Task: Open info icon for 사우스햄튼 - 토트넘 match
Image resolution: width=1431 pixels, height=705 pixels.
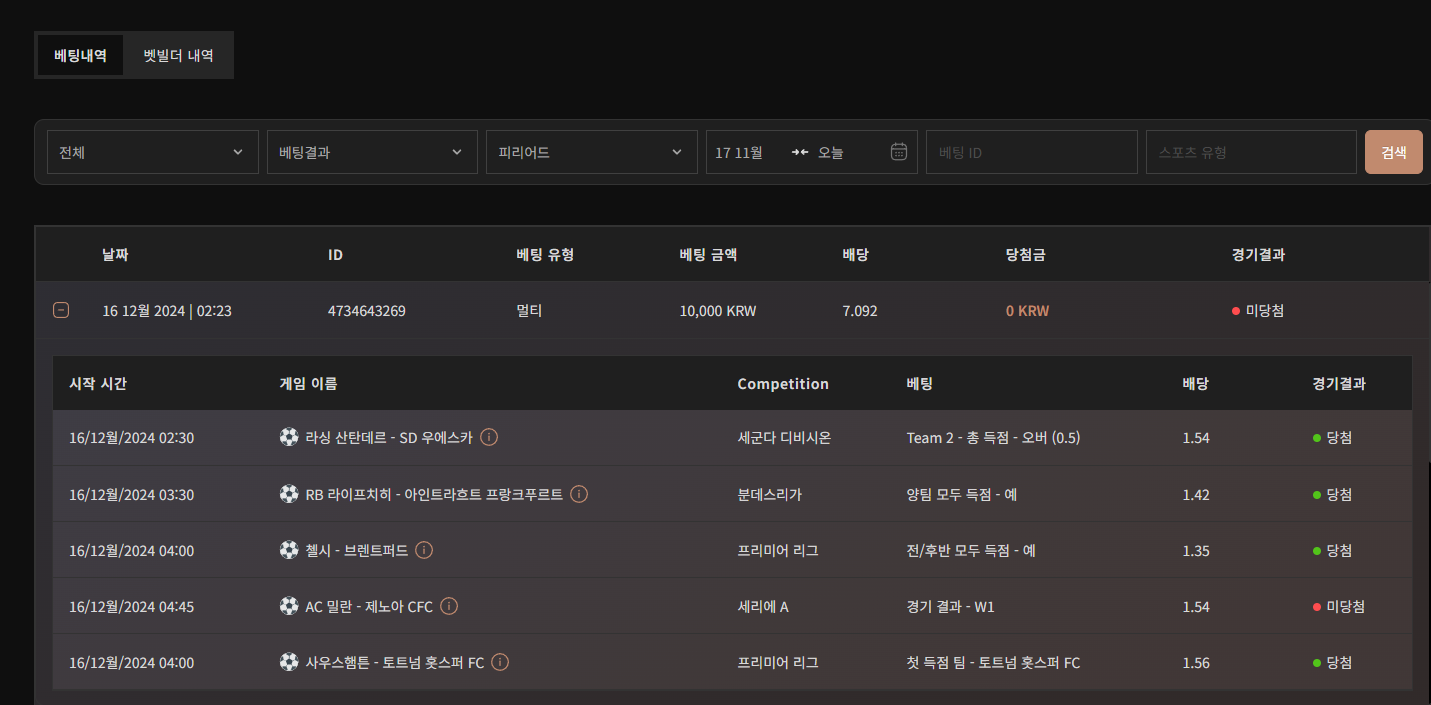Action: pos(500,662)
